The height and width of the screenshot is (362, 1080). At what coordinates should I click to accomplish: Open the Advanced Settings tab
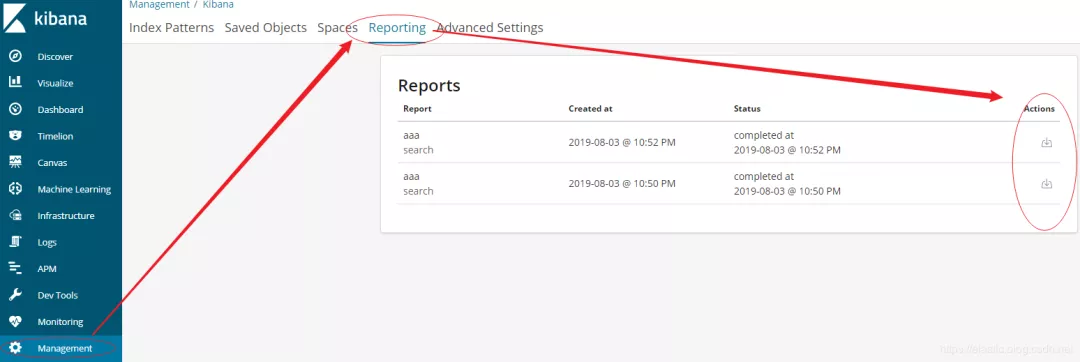coord(490,28)
